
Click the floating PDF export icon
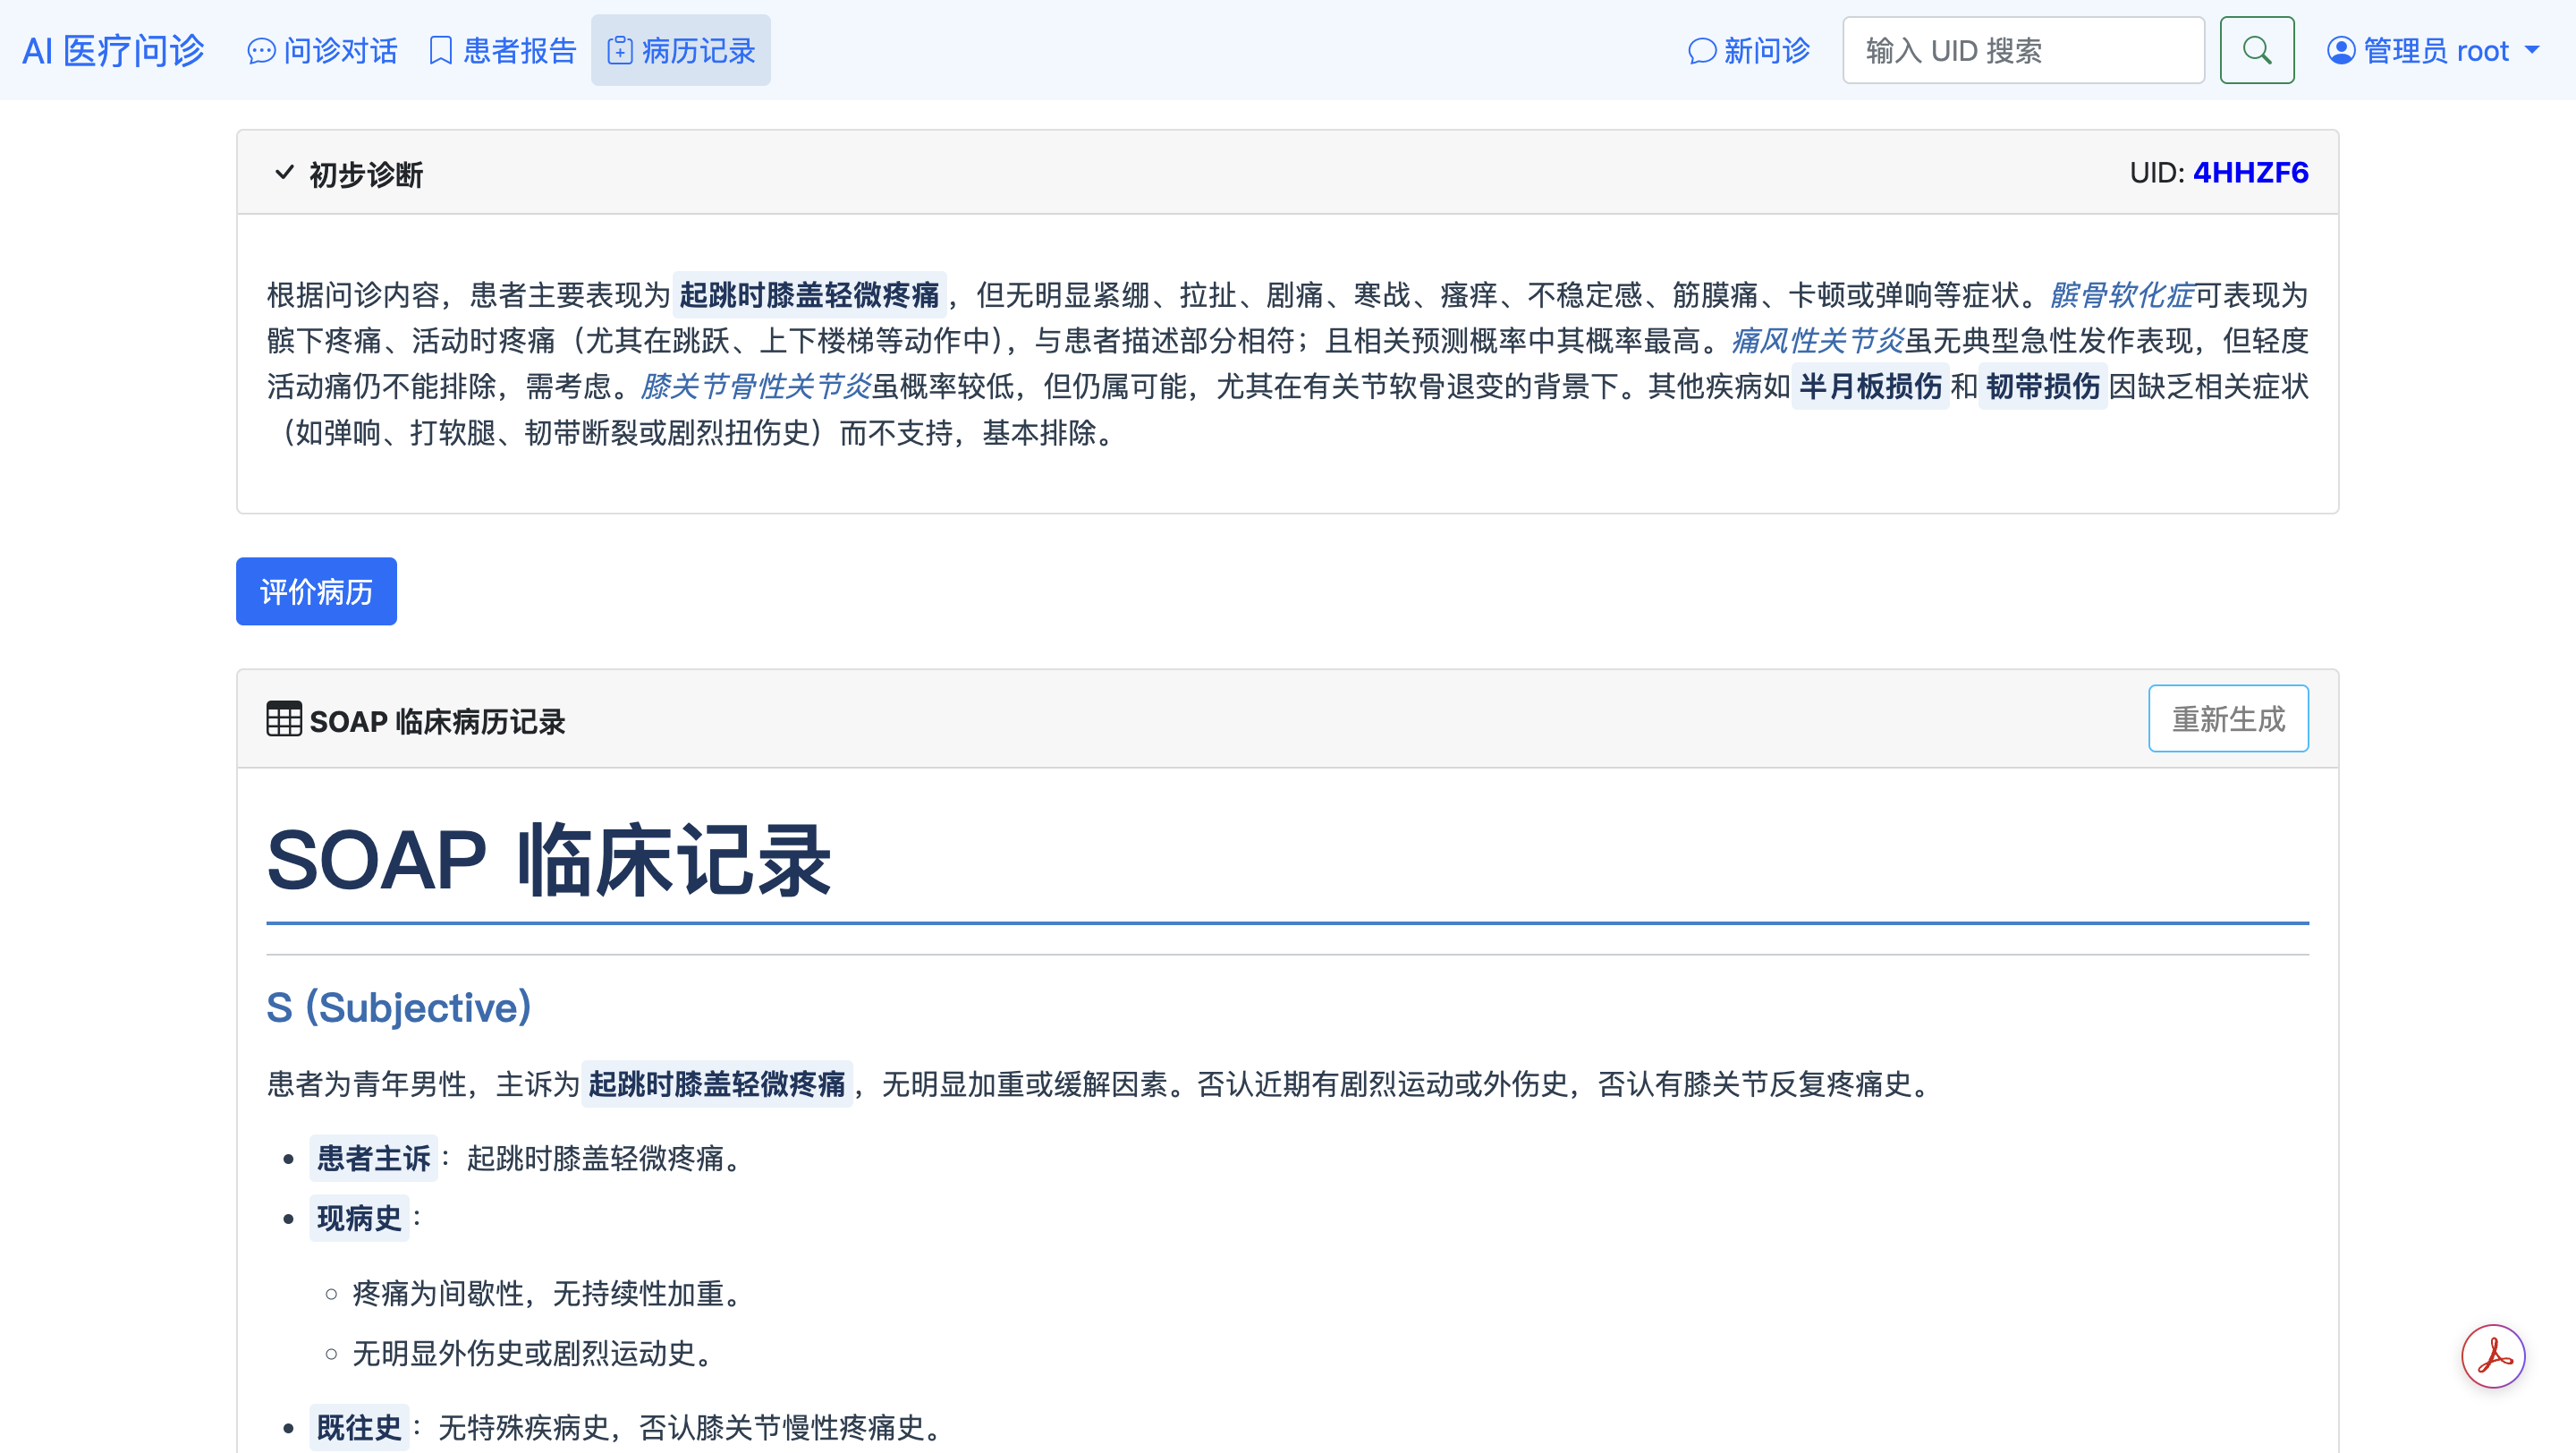[2492, 1356]
